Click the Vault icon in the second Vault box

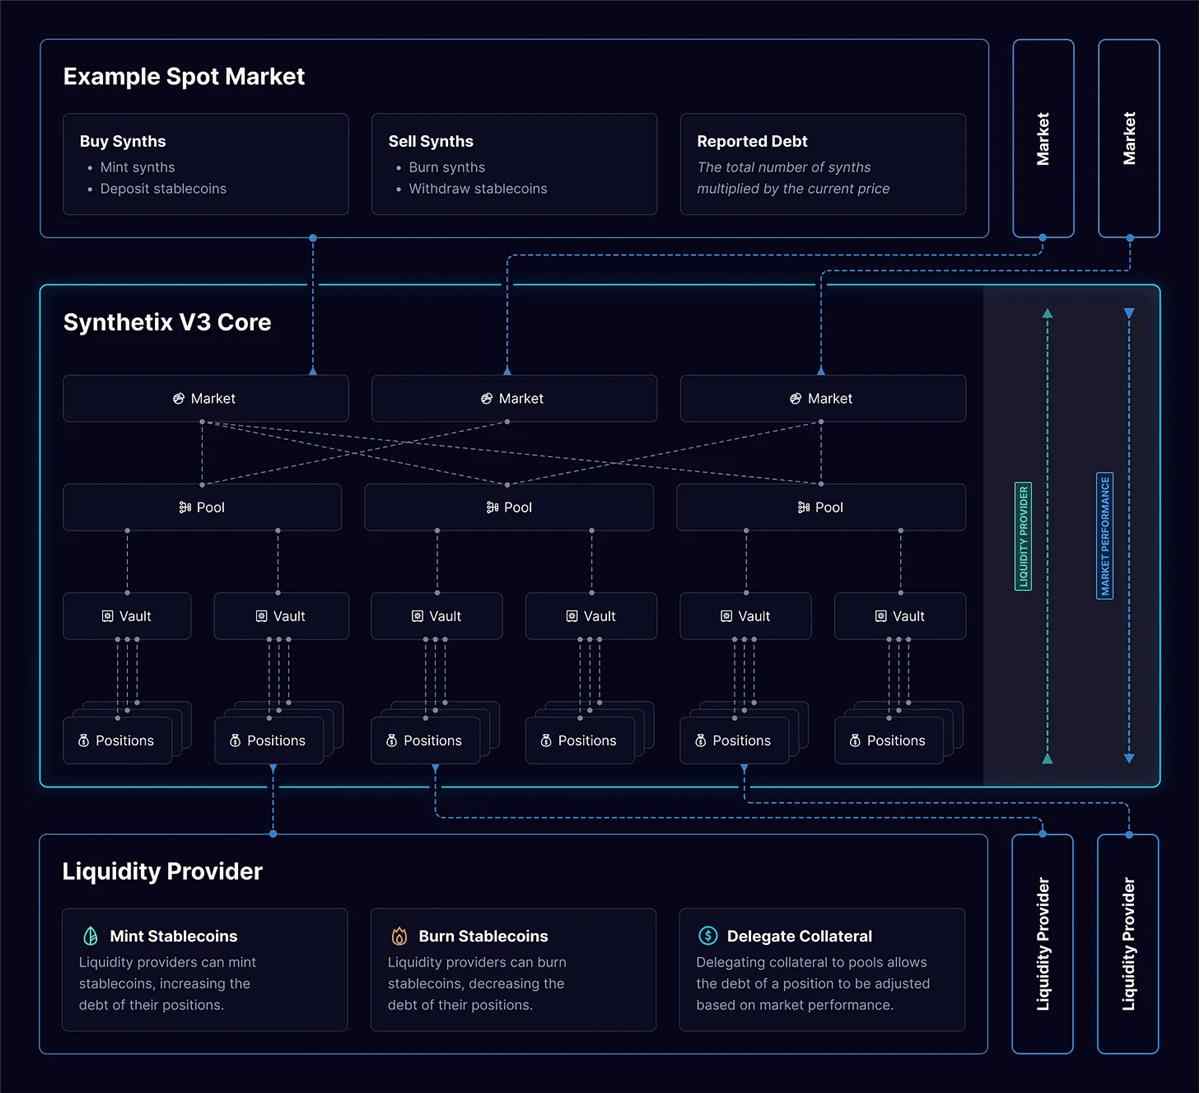click(261, 616)
